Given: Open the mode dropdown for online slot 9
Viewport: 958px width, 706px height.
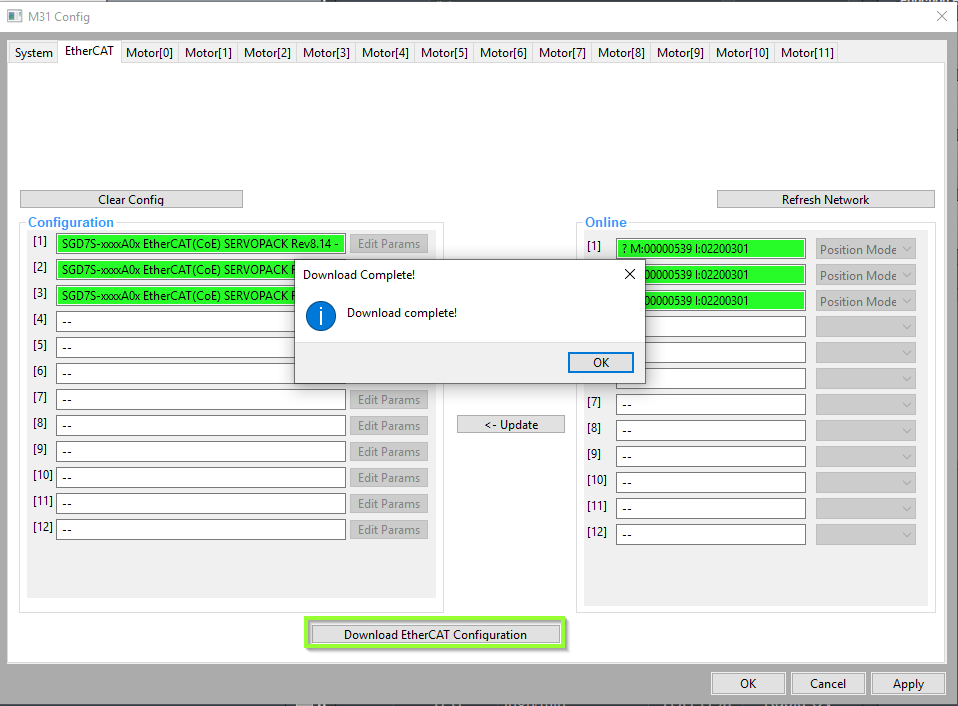Looking at the screenshot, I should (865, 456).
